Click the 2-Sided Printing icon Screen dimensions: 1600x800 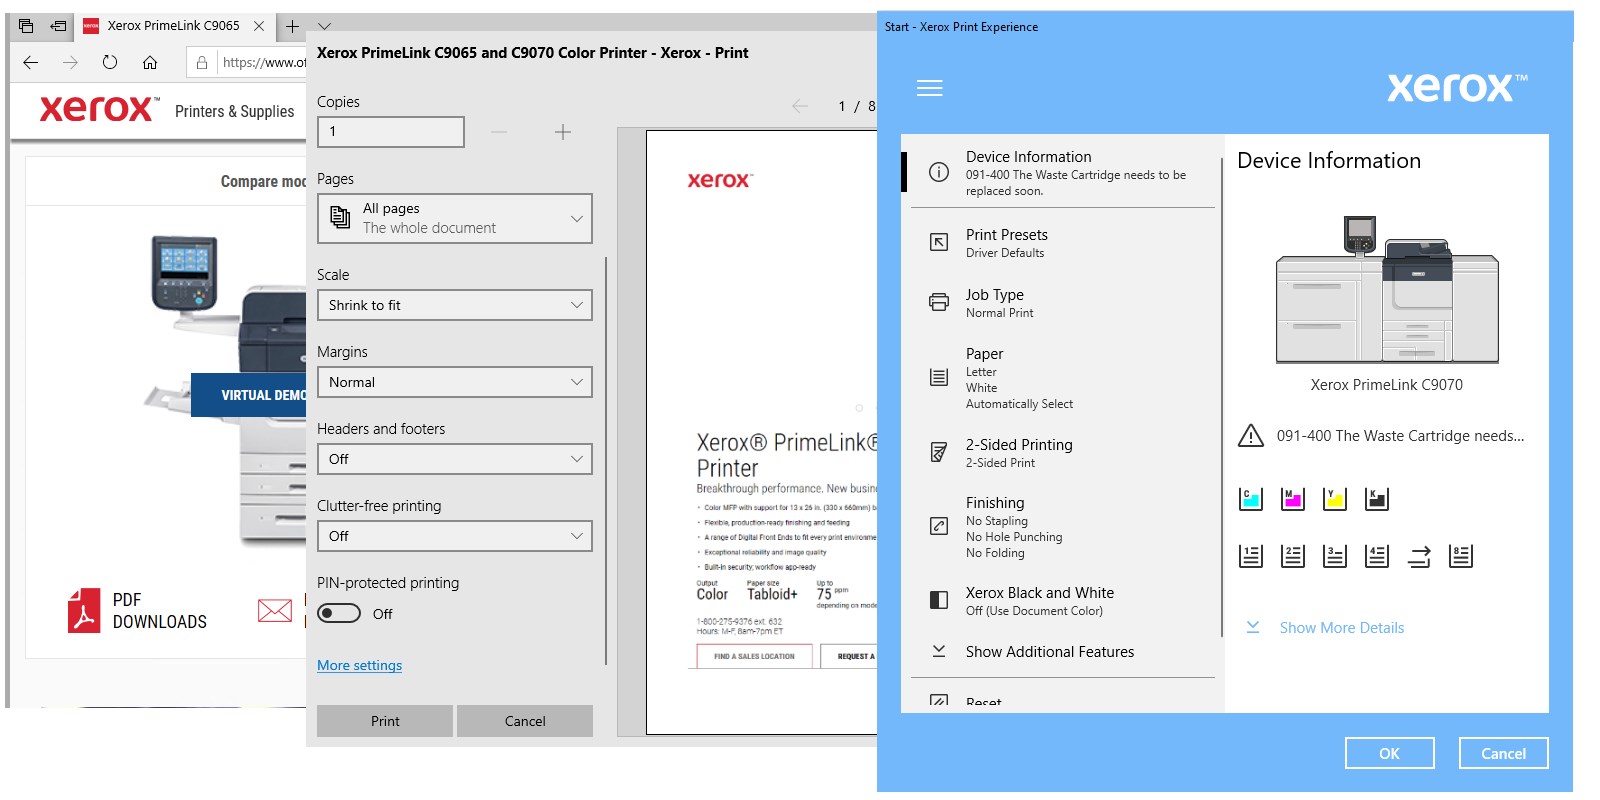click(x=938, y=452)
